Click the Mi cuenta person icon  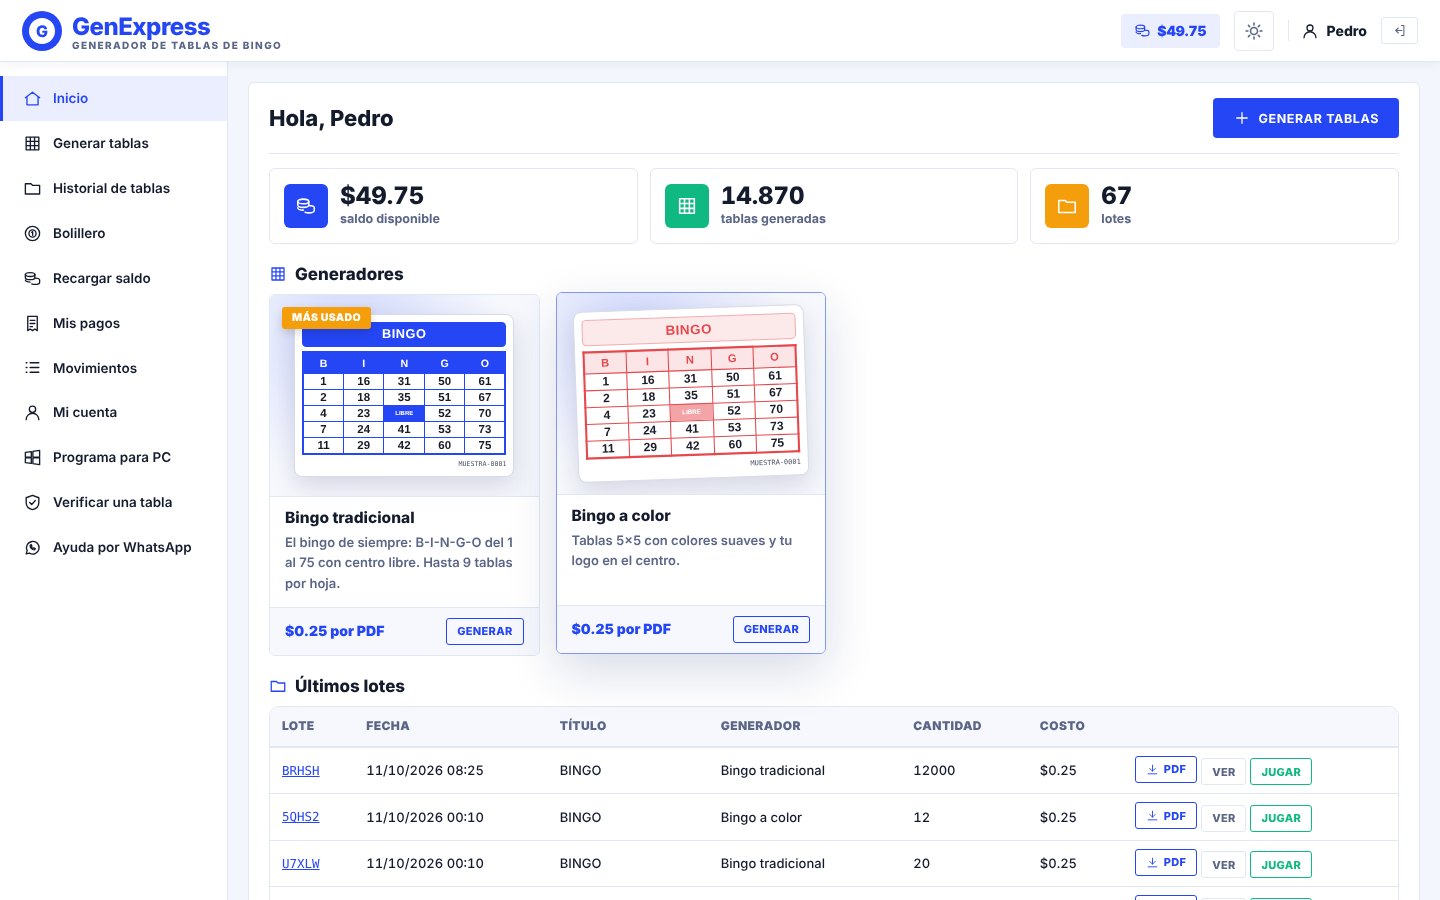click(x=32, y=412)
